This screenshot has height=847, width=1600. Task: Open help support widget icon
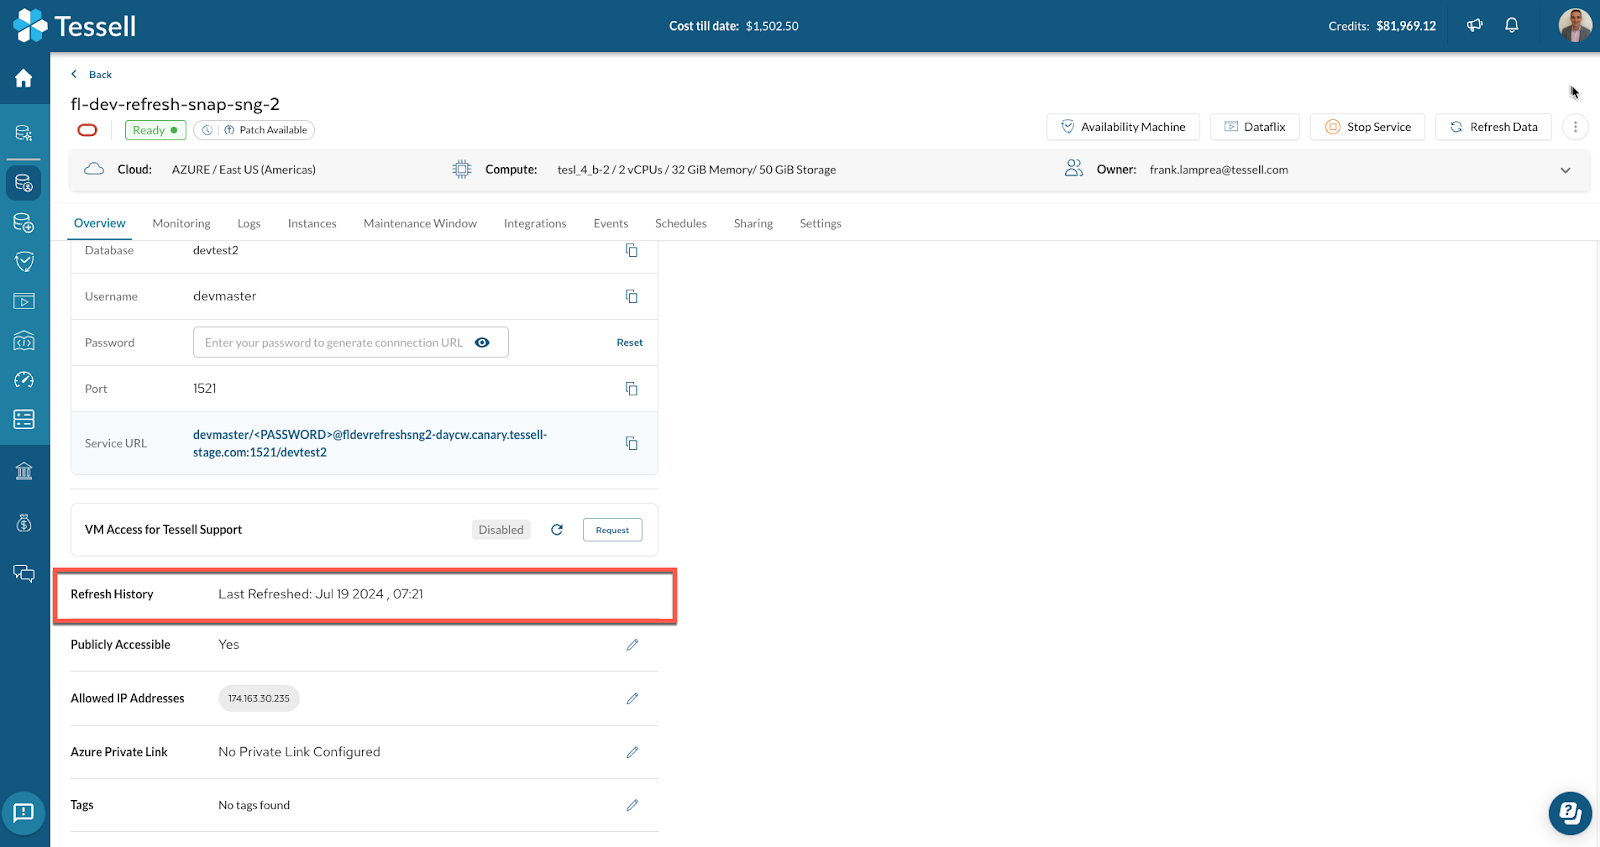coord(1570,813)
